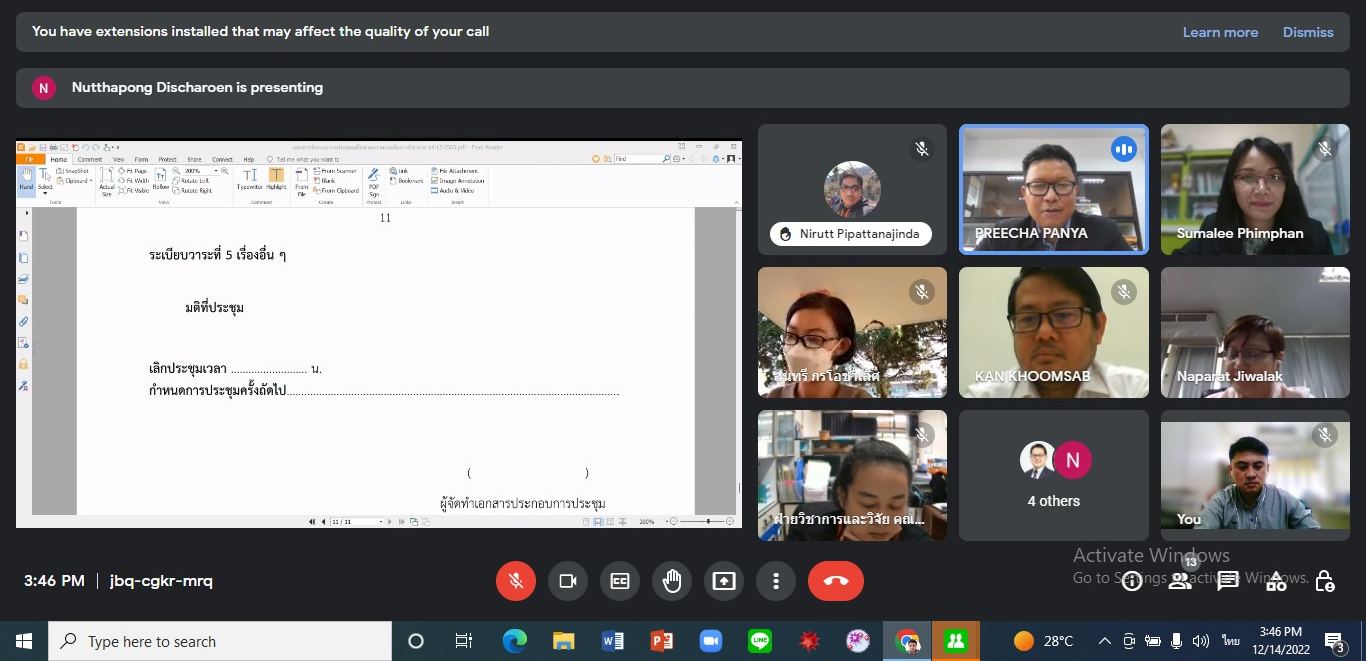Turn off the camera
The width and height of the screenshot is (1366, 661).
click(x=568, y=581)
